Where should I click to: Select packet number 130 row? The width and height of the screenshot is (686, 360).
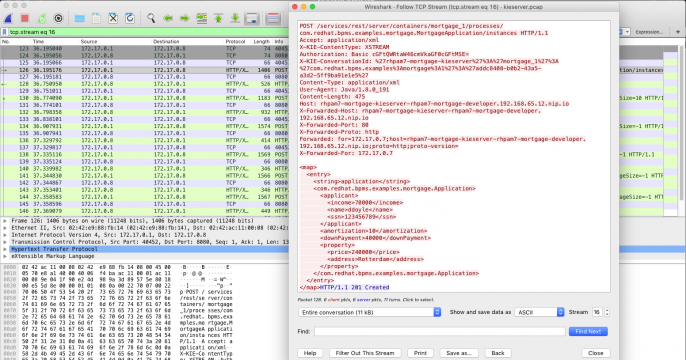pyautogui.click(x=144, y=98)
